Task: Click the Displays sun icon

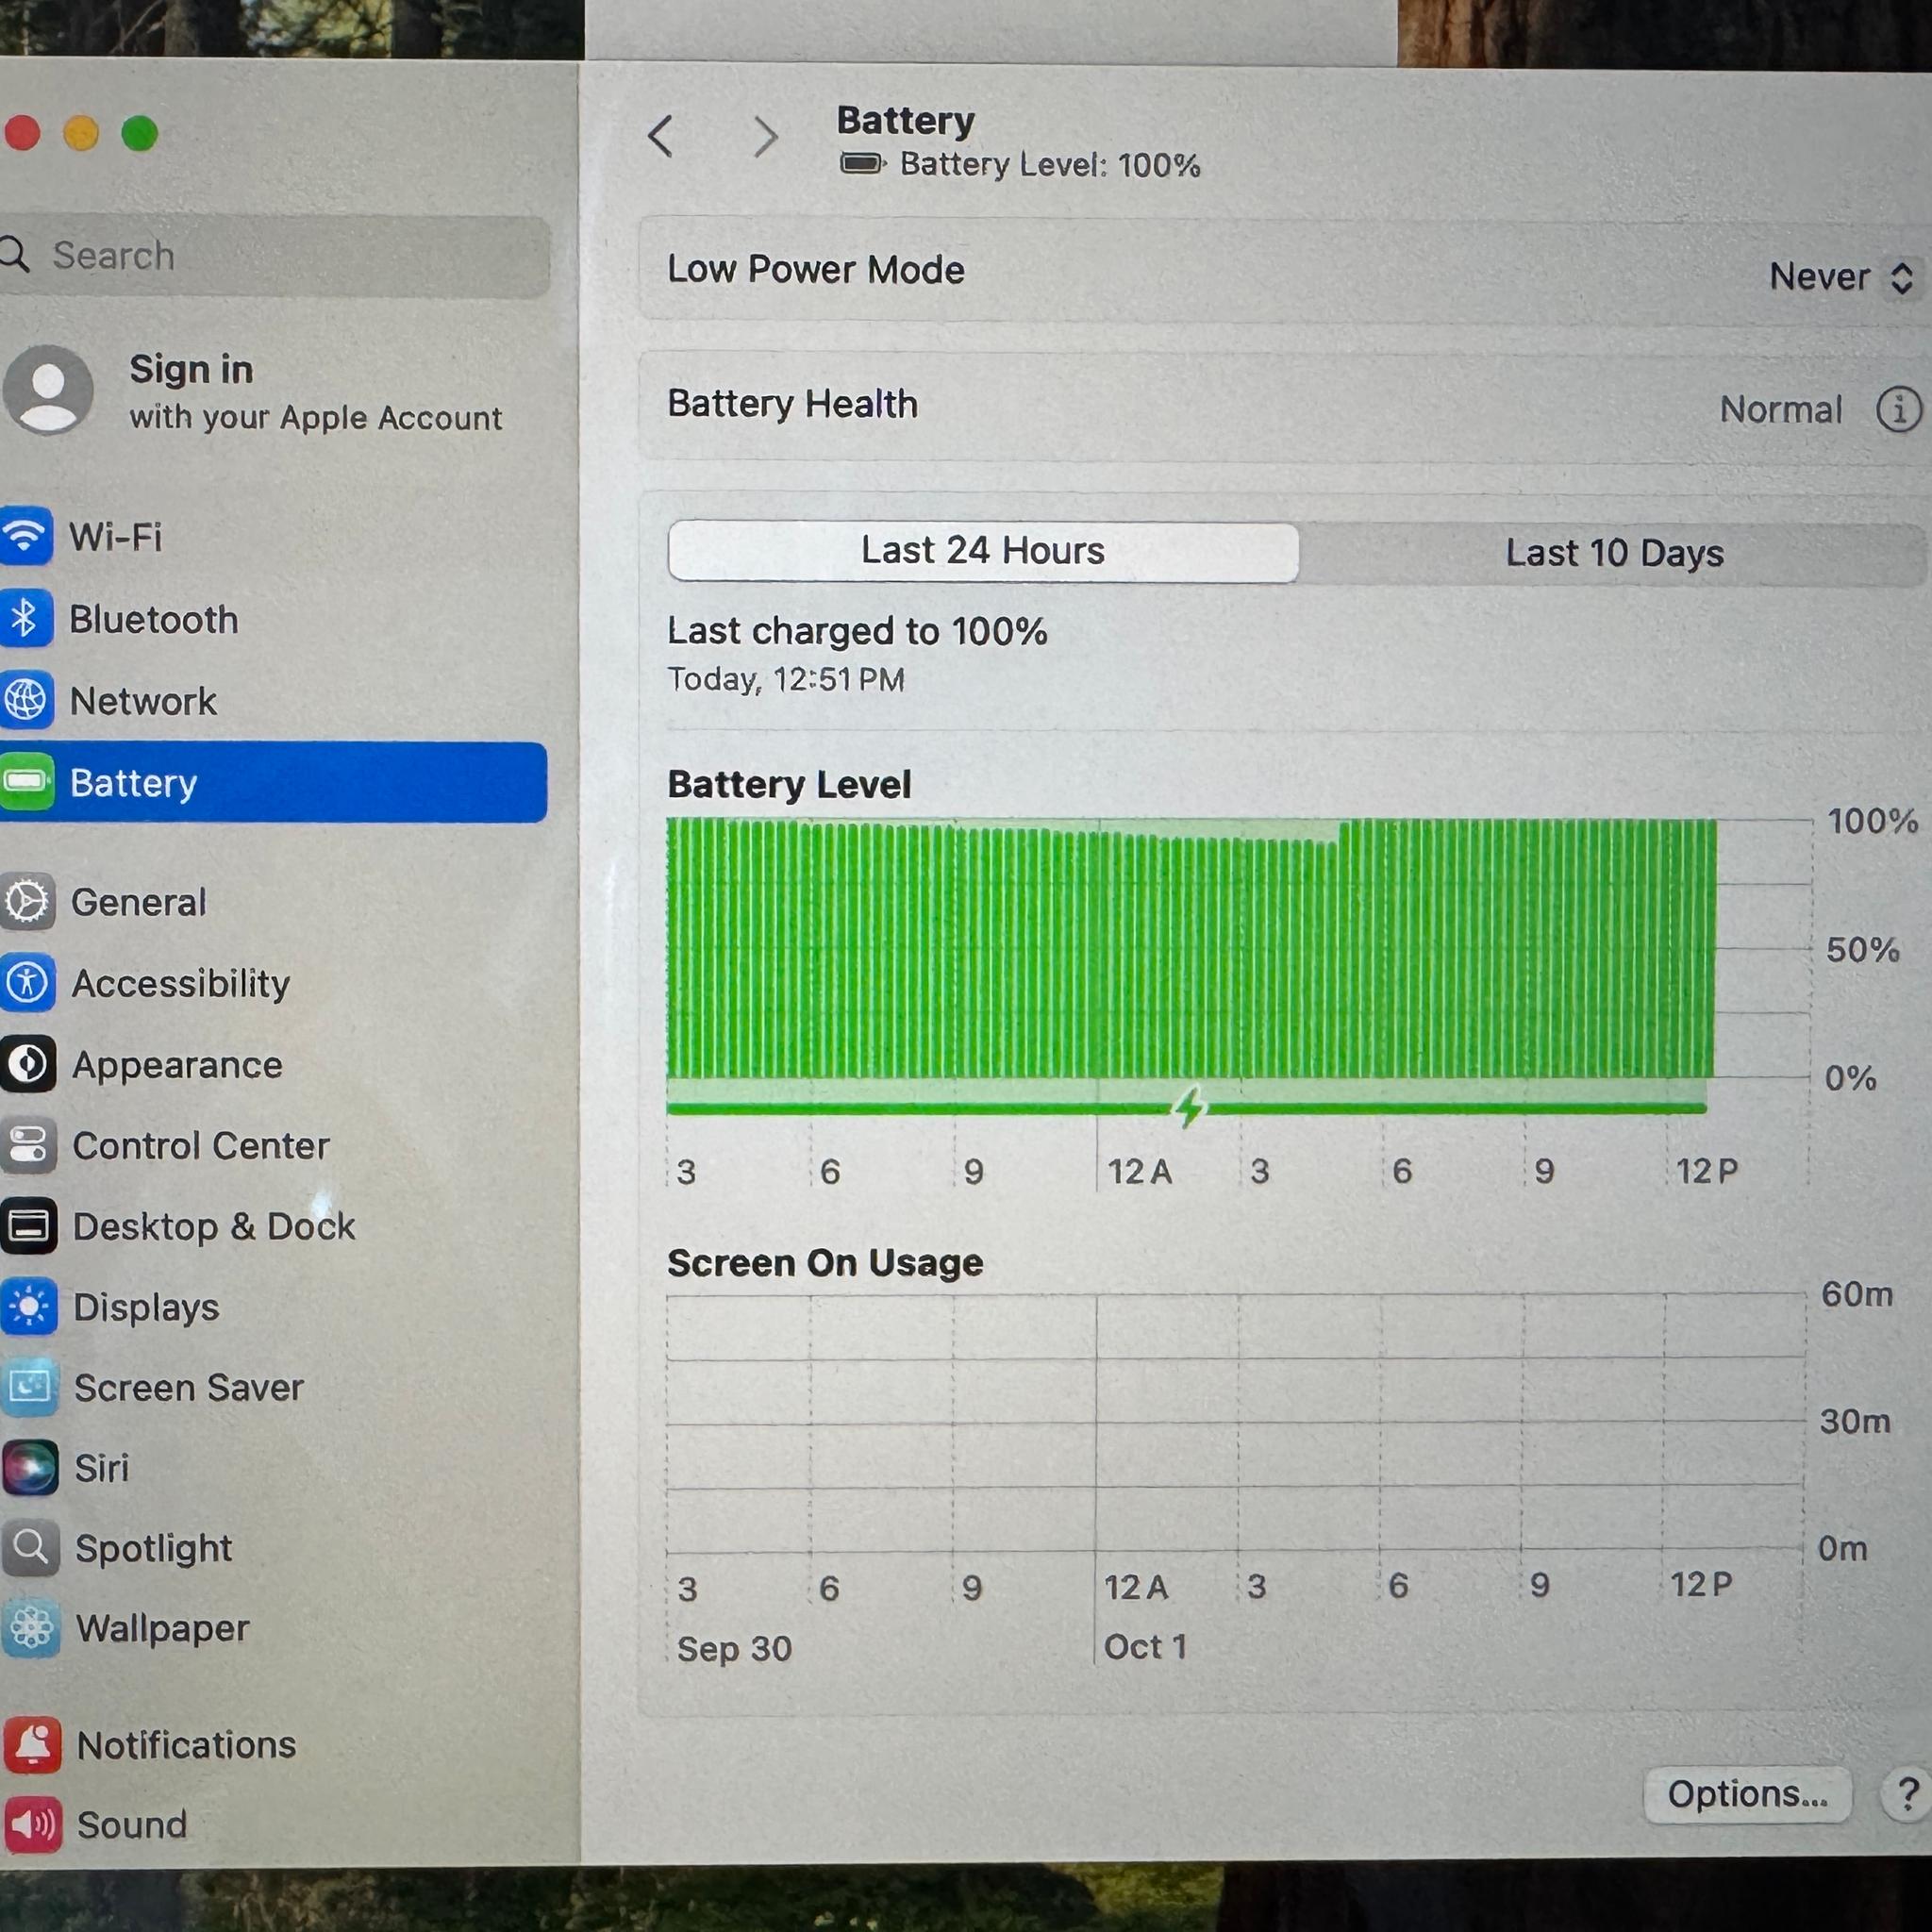Action: [29, 1307]
